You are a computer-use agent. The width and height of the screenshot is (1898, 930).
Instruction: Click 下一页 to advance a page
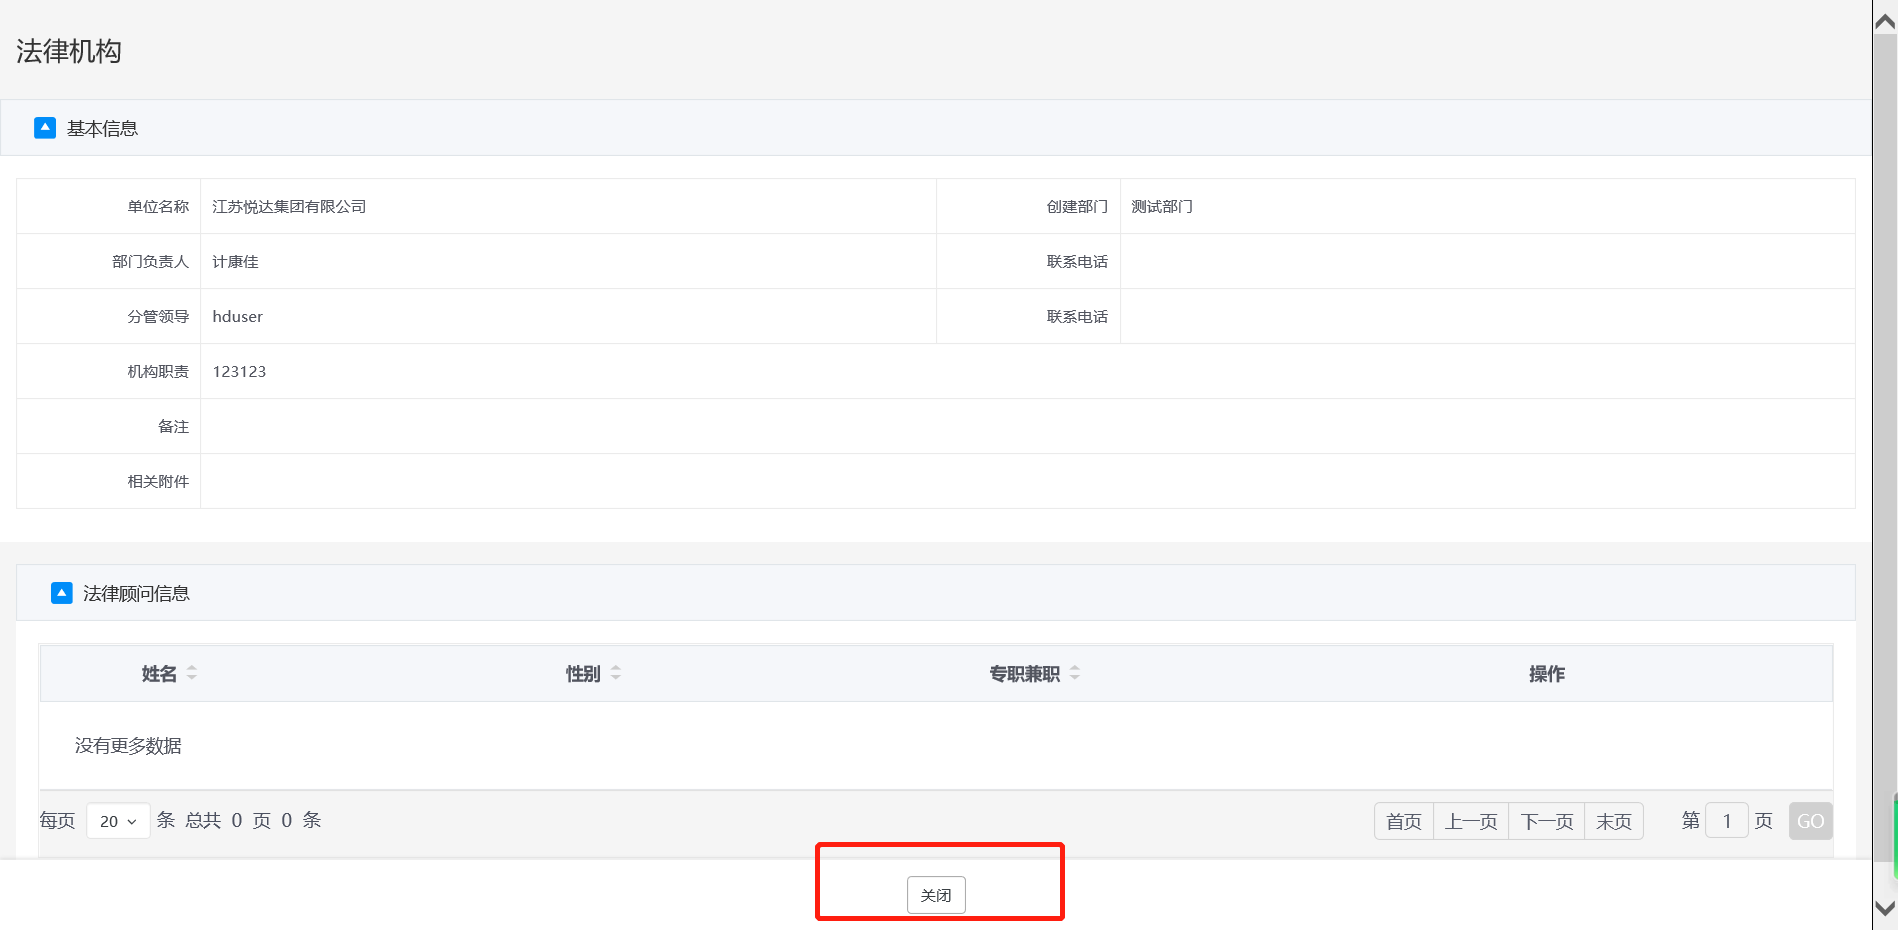[1546, 821]
